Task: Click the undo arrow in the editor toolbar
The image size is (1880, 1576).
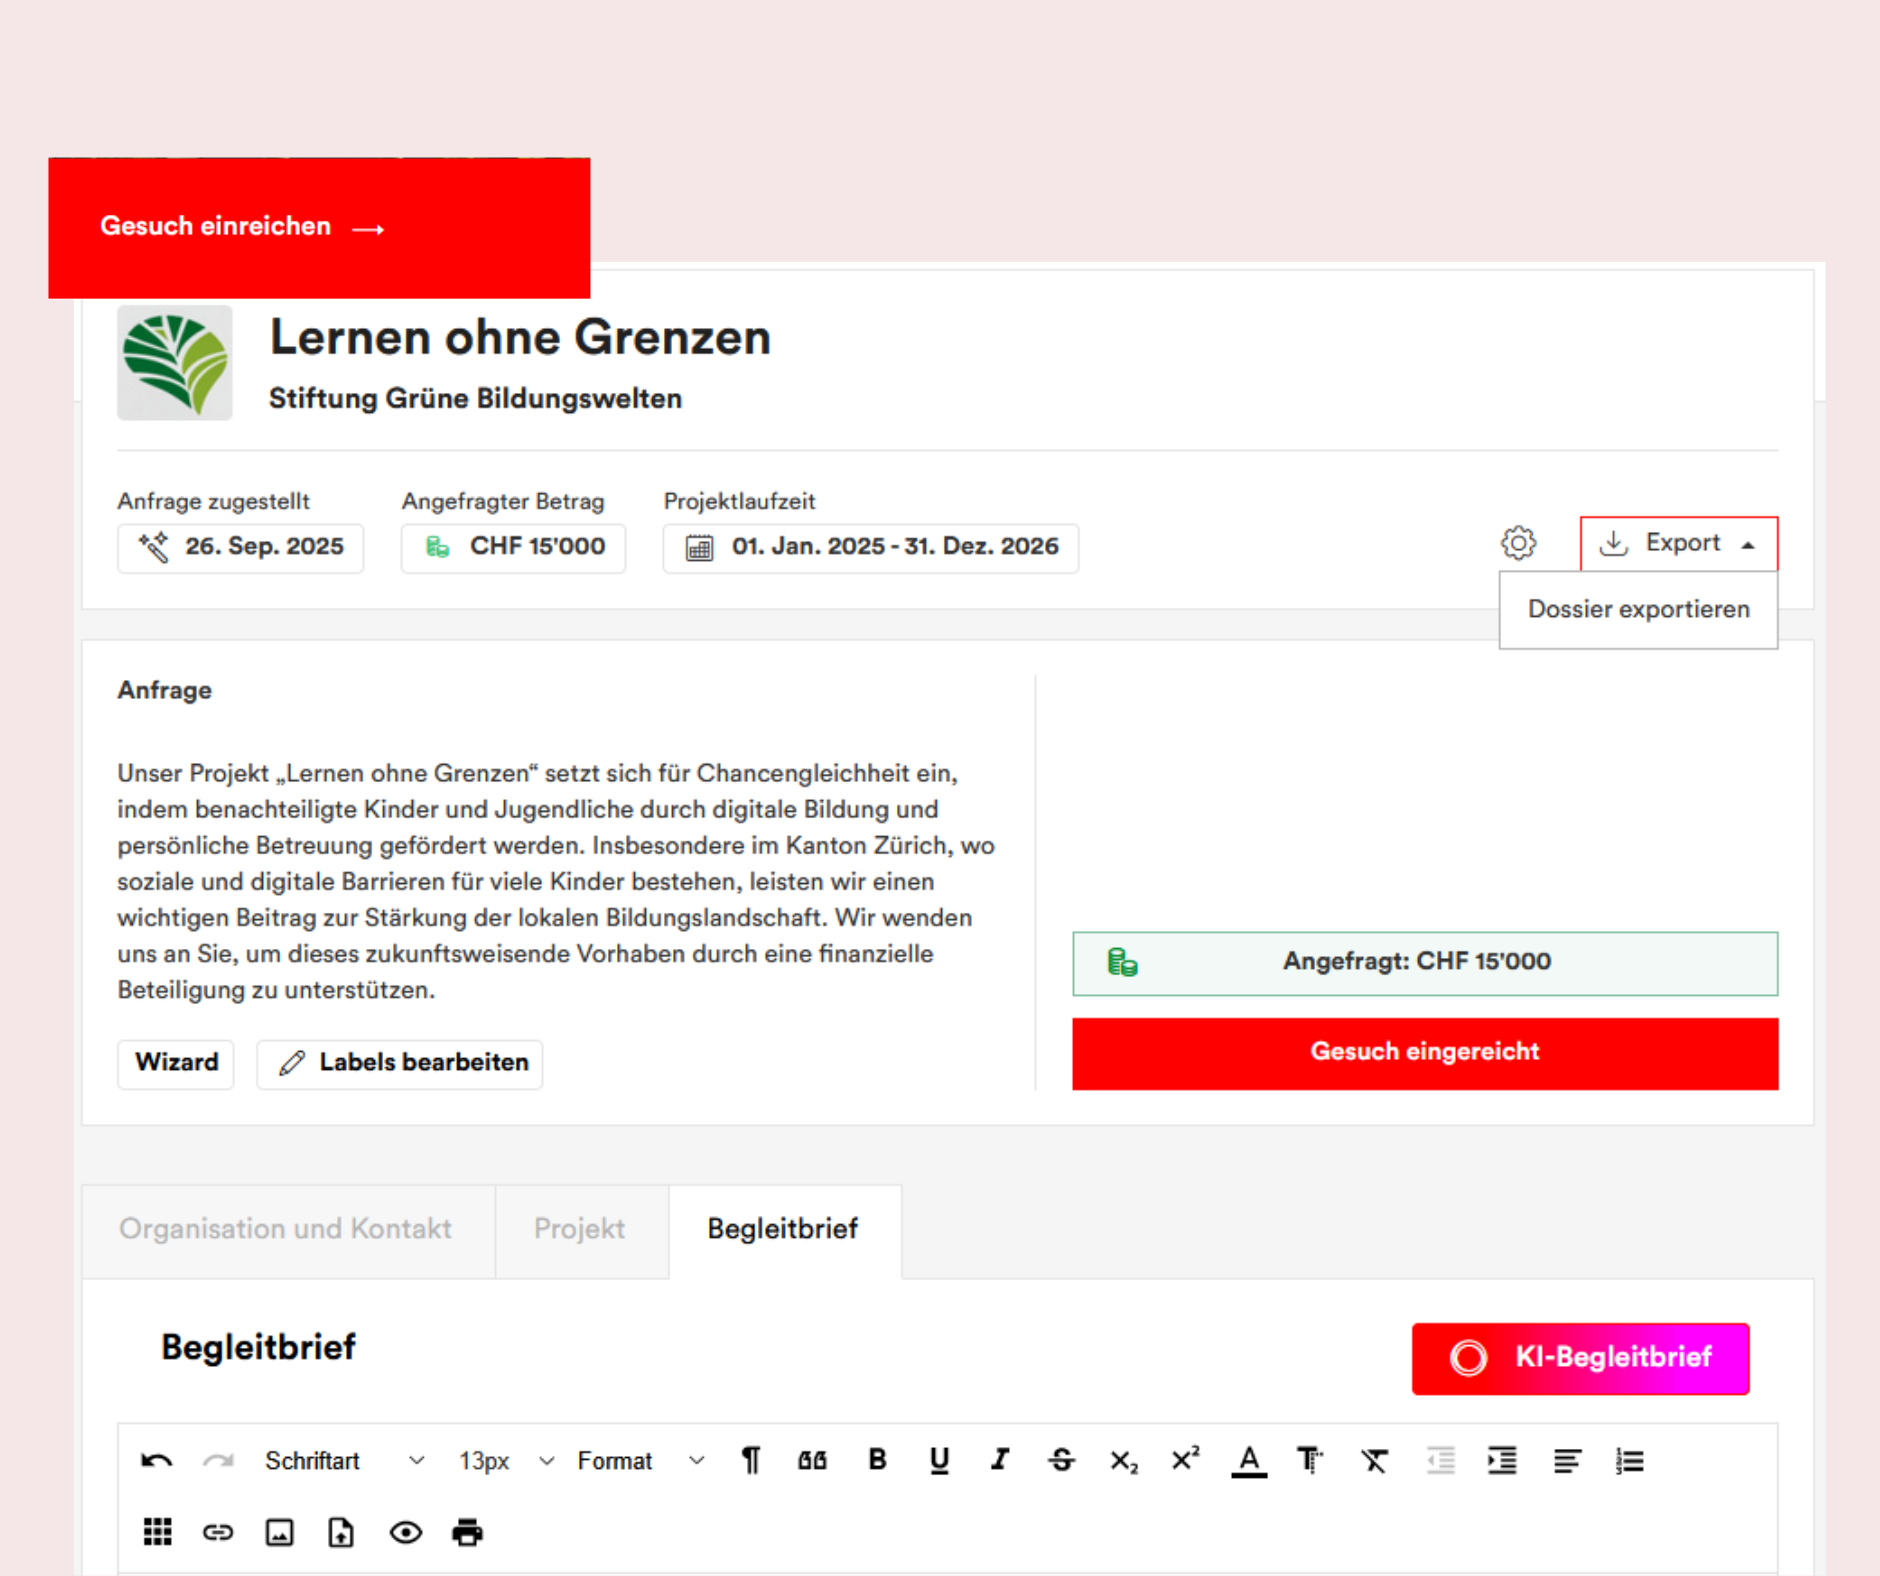Action: point(157,1461)
